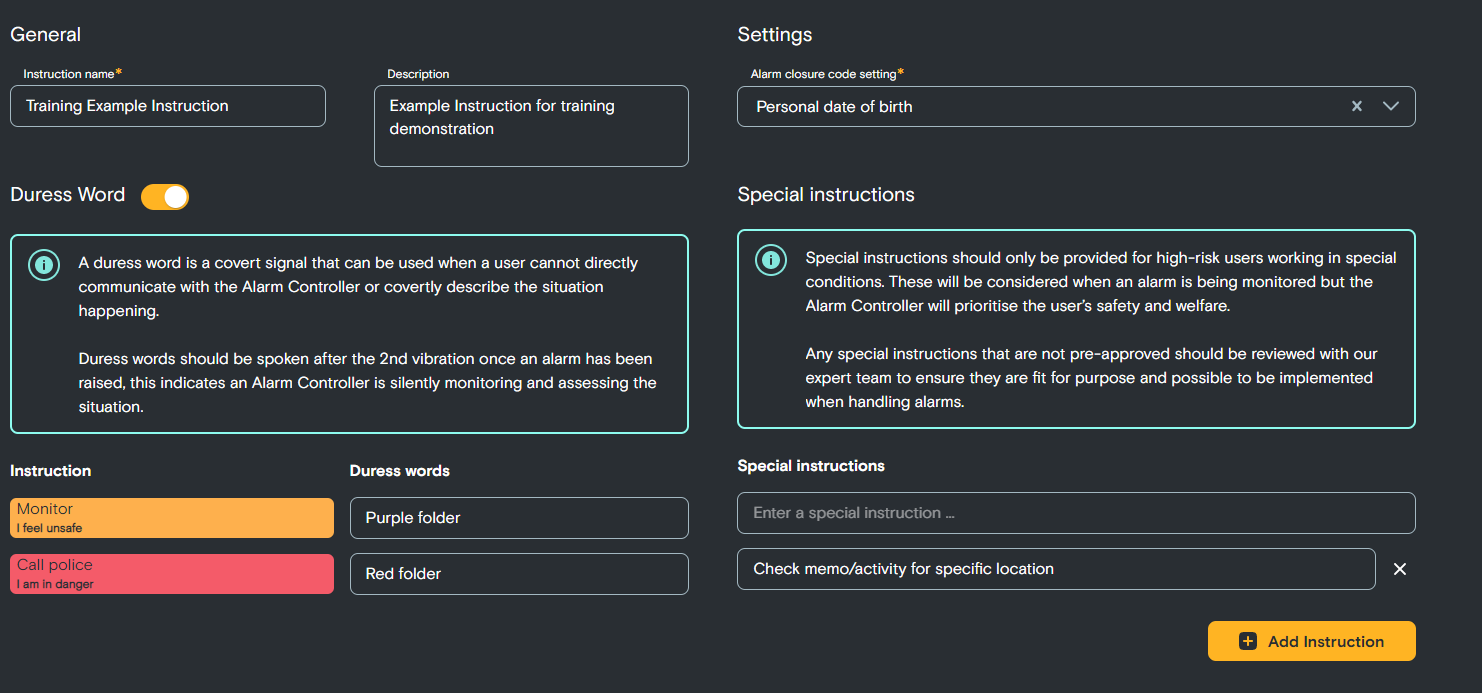The image size is (1482, 693).
Task: Click the info icon in special instructions panel
Action: (x=771, y=261)
